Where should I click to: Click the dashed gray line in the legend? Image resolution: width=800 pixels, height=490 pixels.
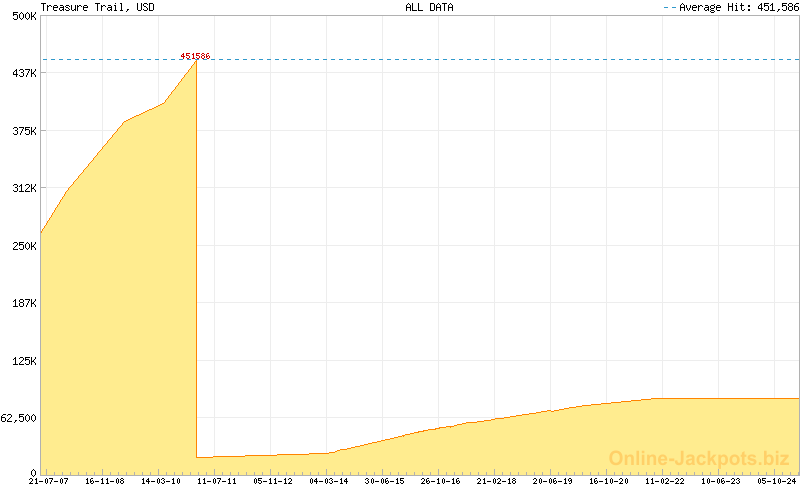pyautogui.click(x=669, y=7)
